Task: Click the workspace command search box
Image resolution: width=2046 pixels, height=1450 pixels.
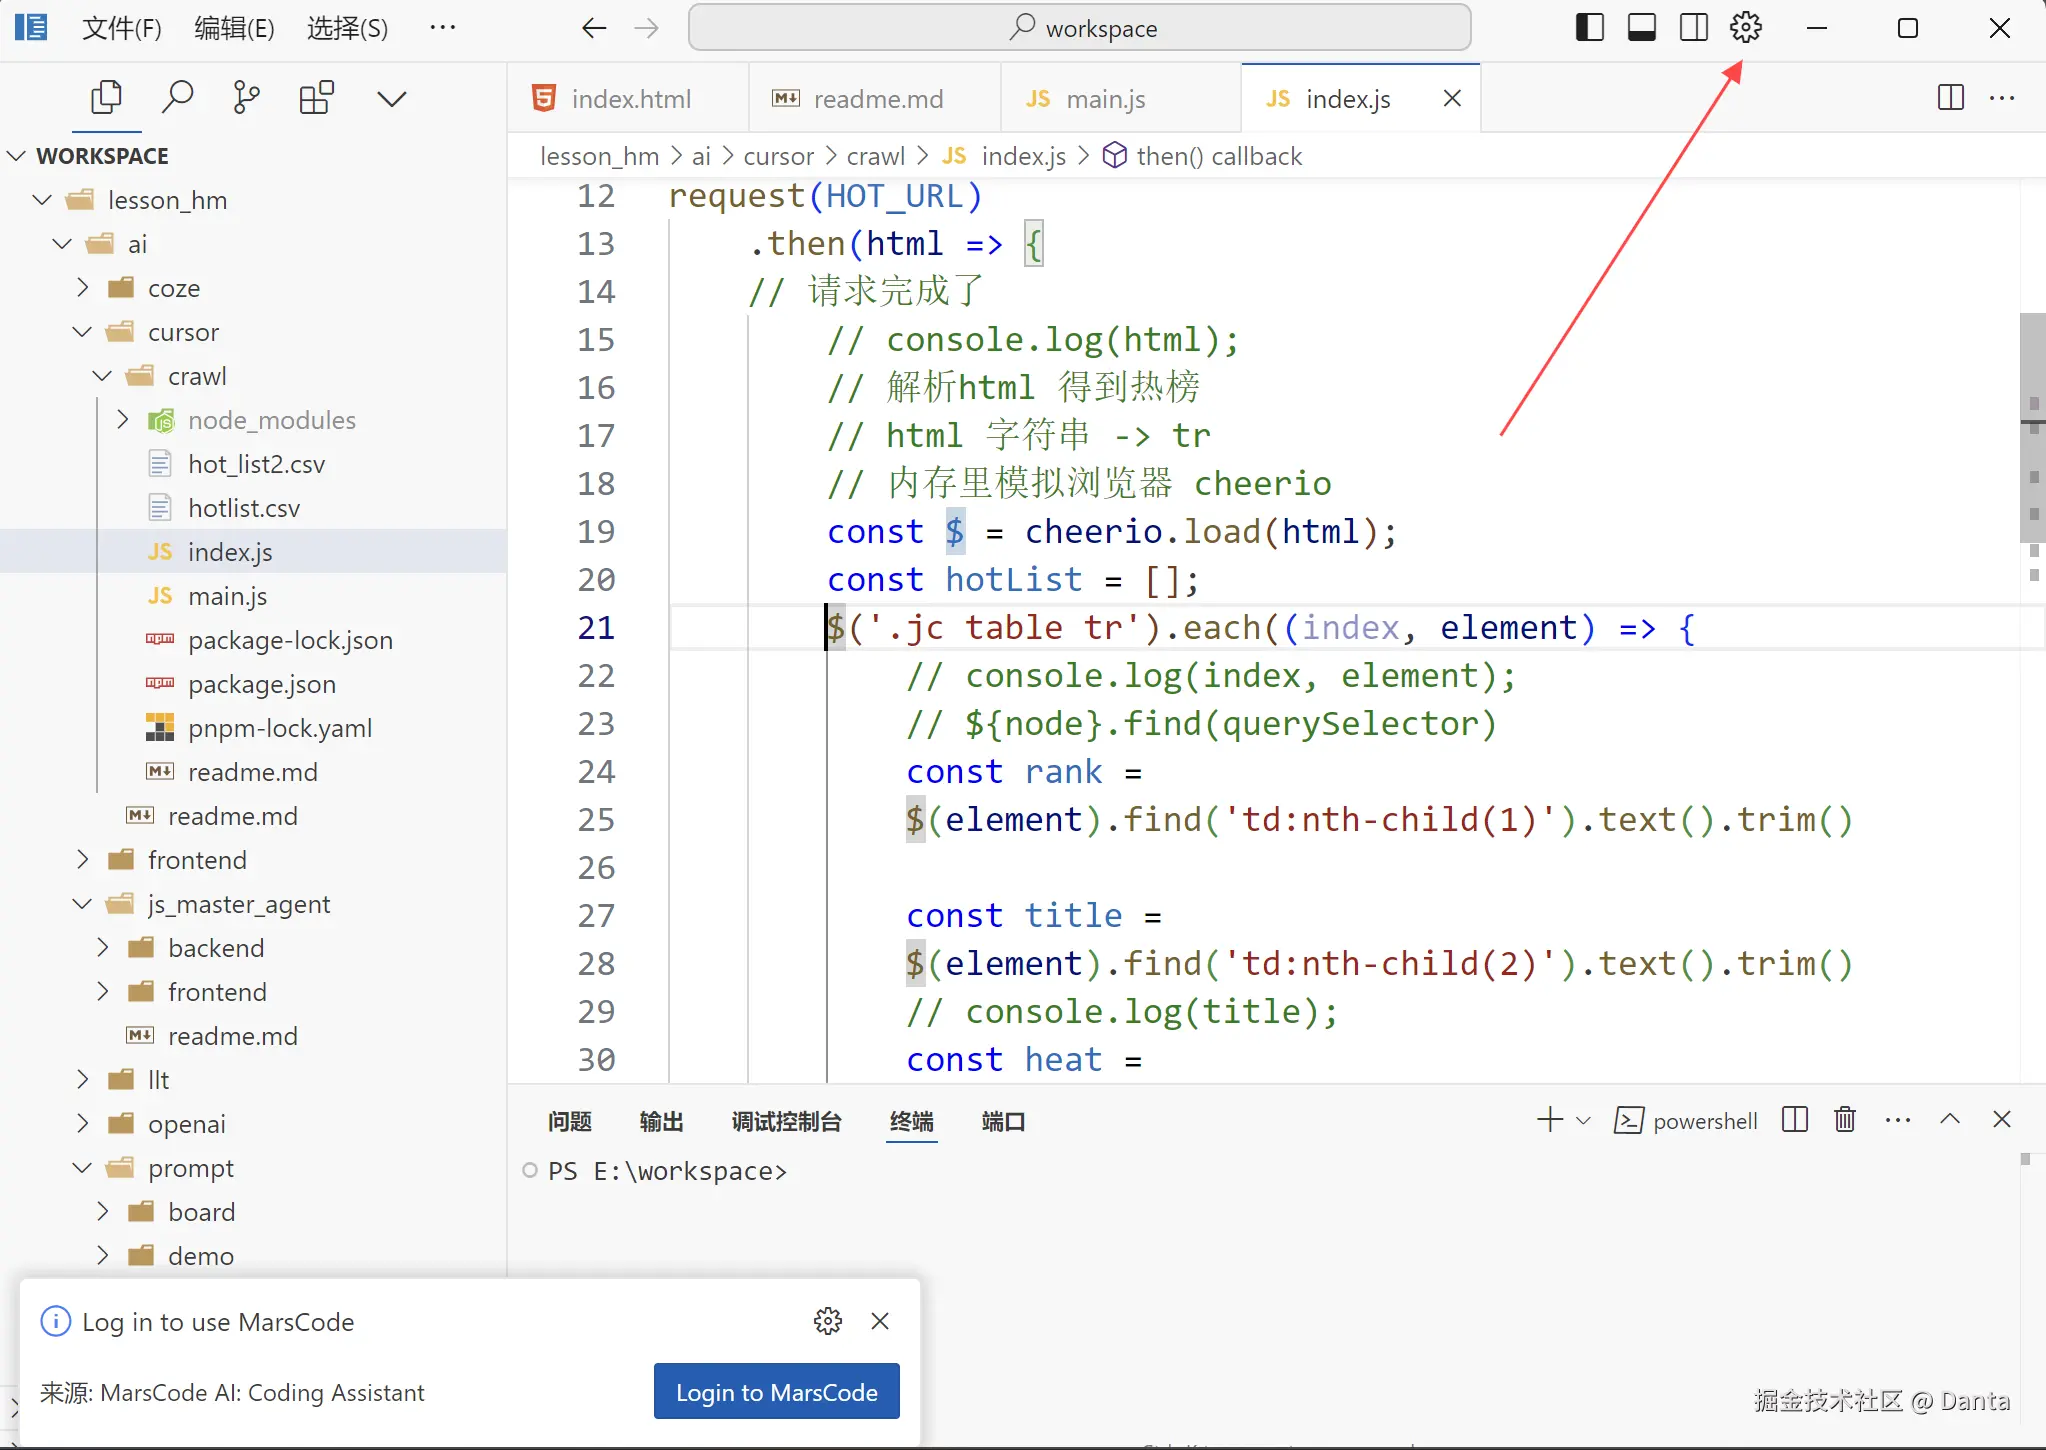Action: (x=1080, y=28)
